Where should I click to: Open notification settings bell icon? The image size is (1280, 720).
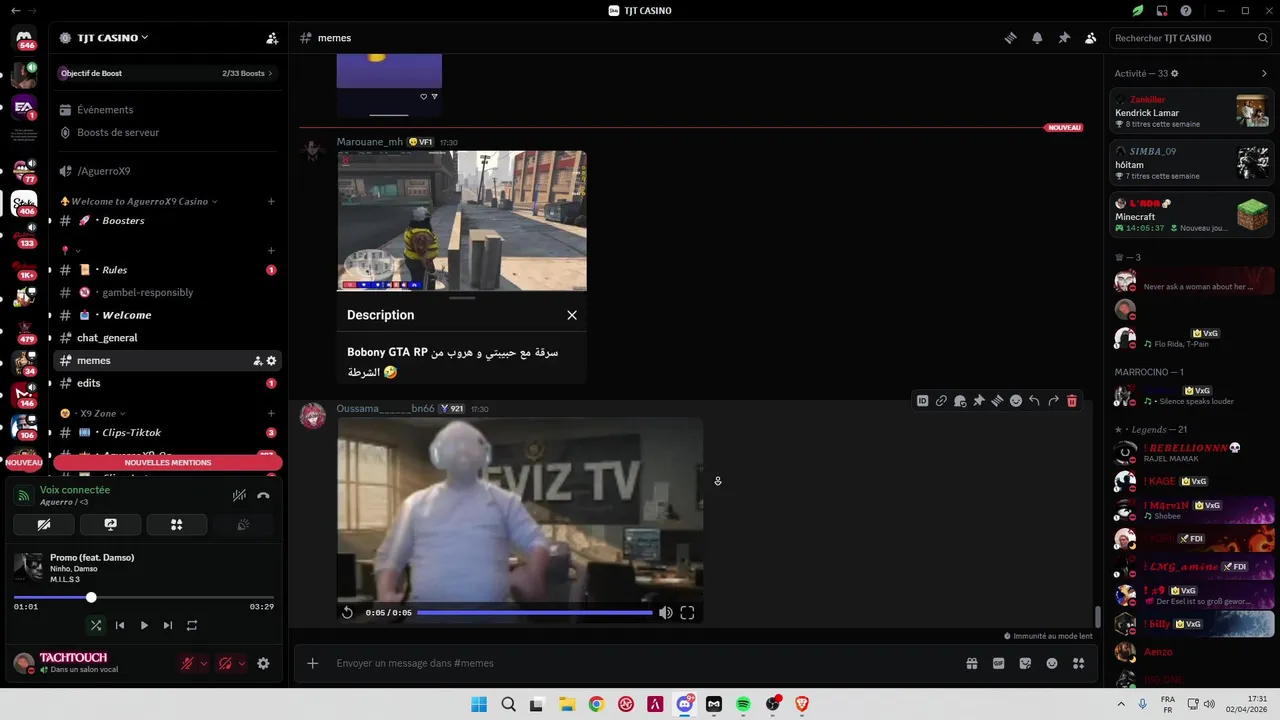click(1037, 38)
